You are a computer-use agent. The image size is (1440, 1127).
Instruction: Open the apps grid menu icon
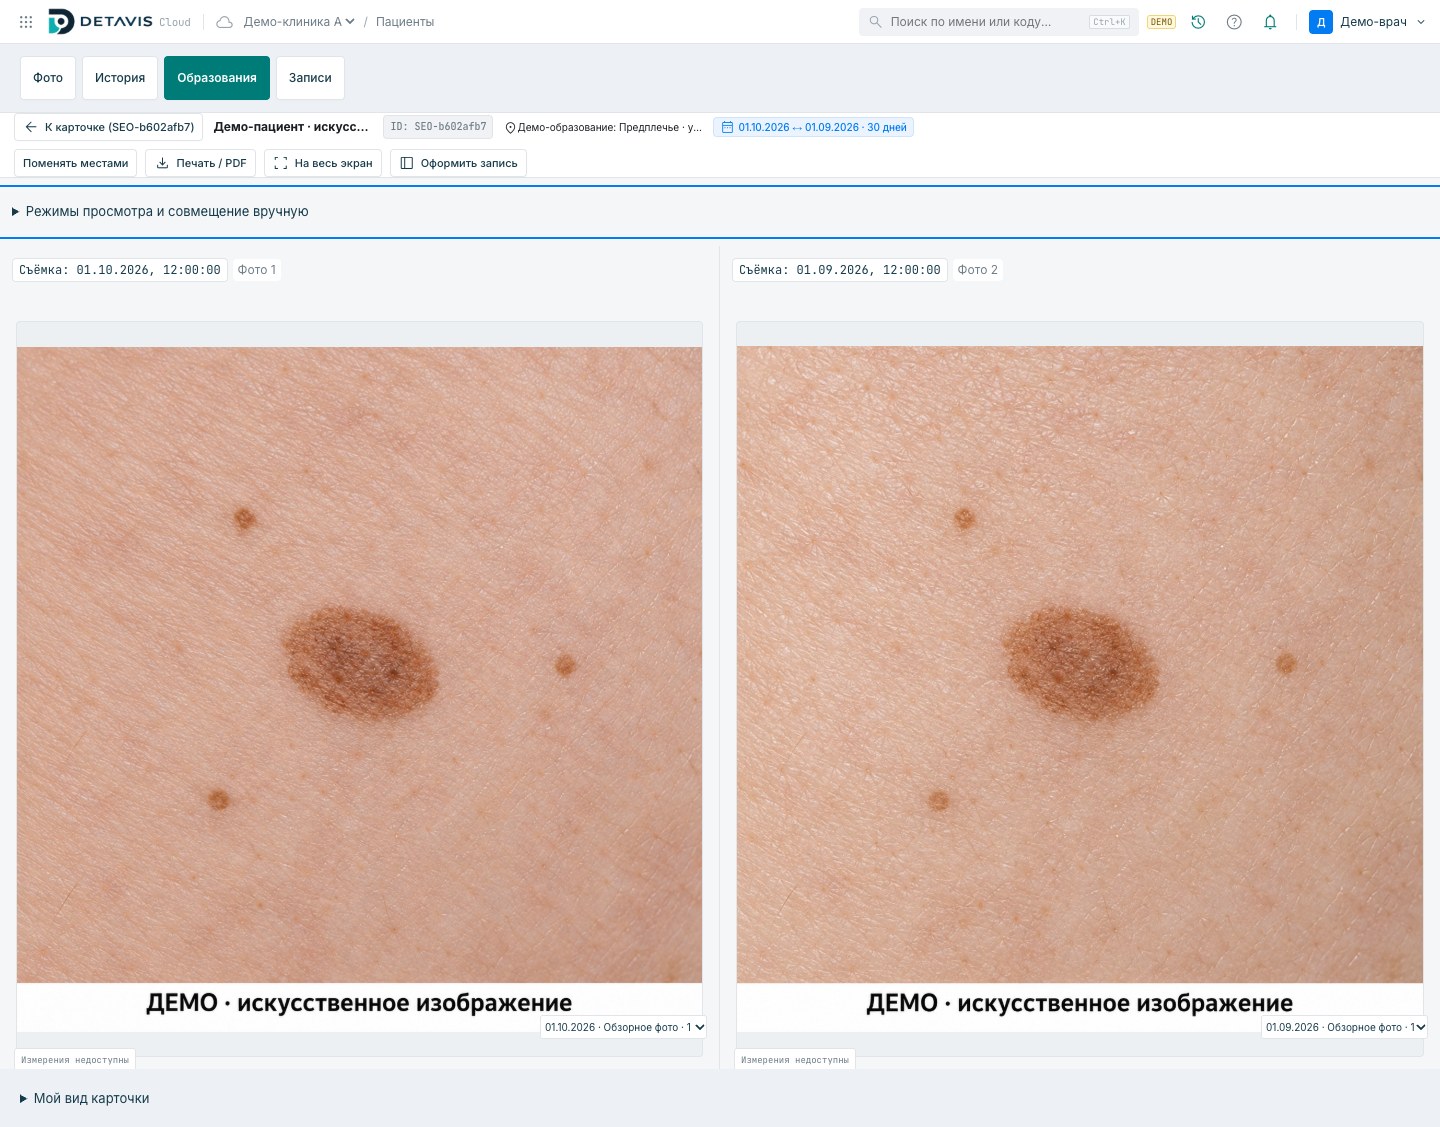[x=26, y=21]
